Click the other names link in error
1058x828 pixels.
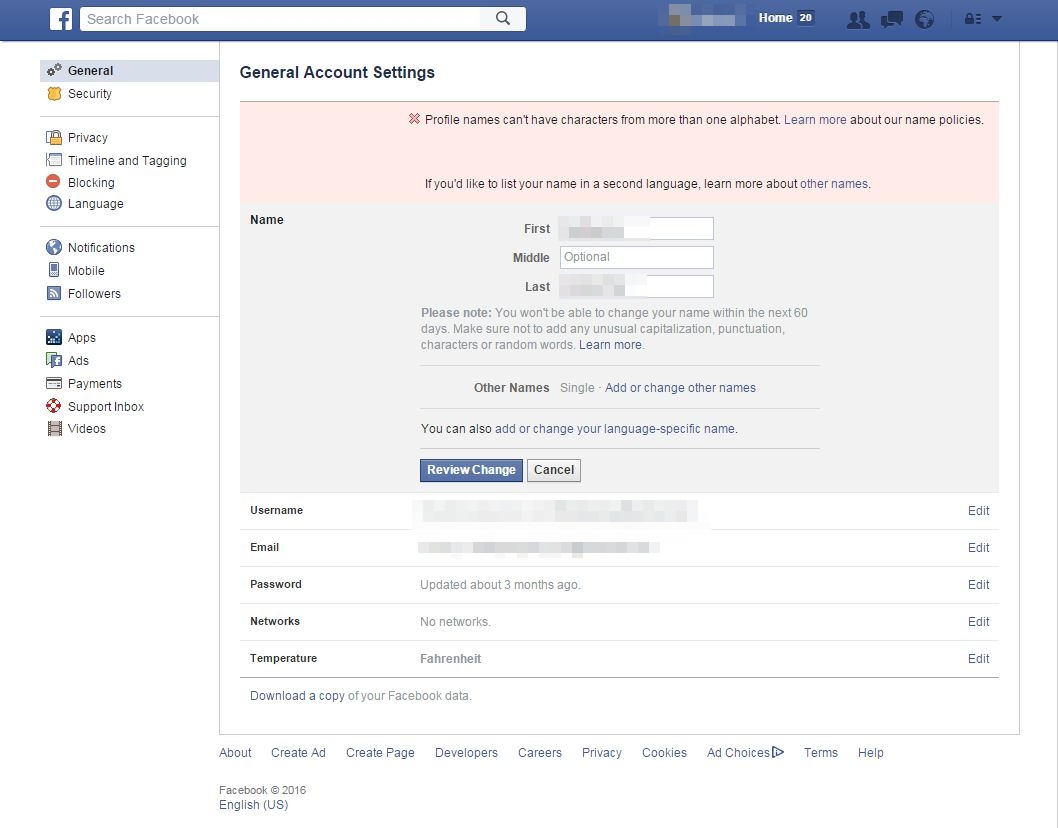coord(834,184)
